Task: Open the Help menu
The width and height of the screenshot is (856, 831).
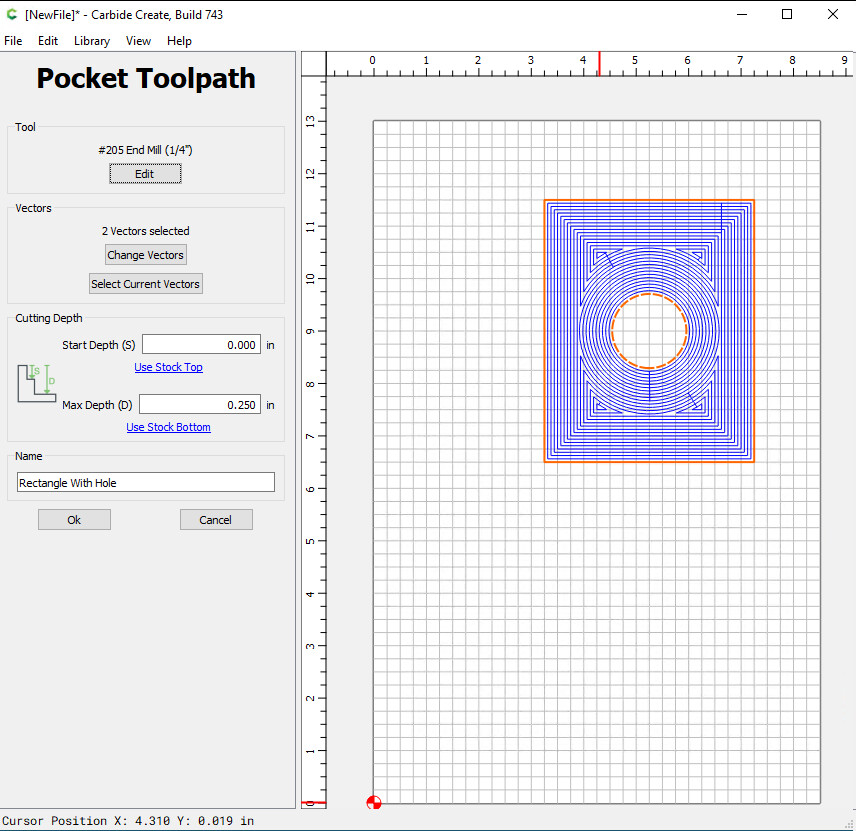Action: pos(180,41)
